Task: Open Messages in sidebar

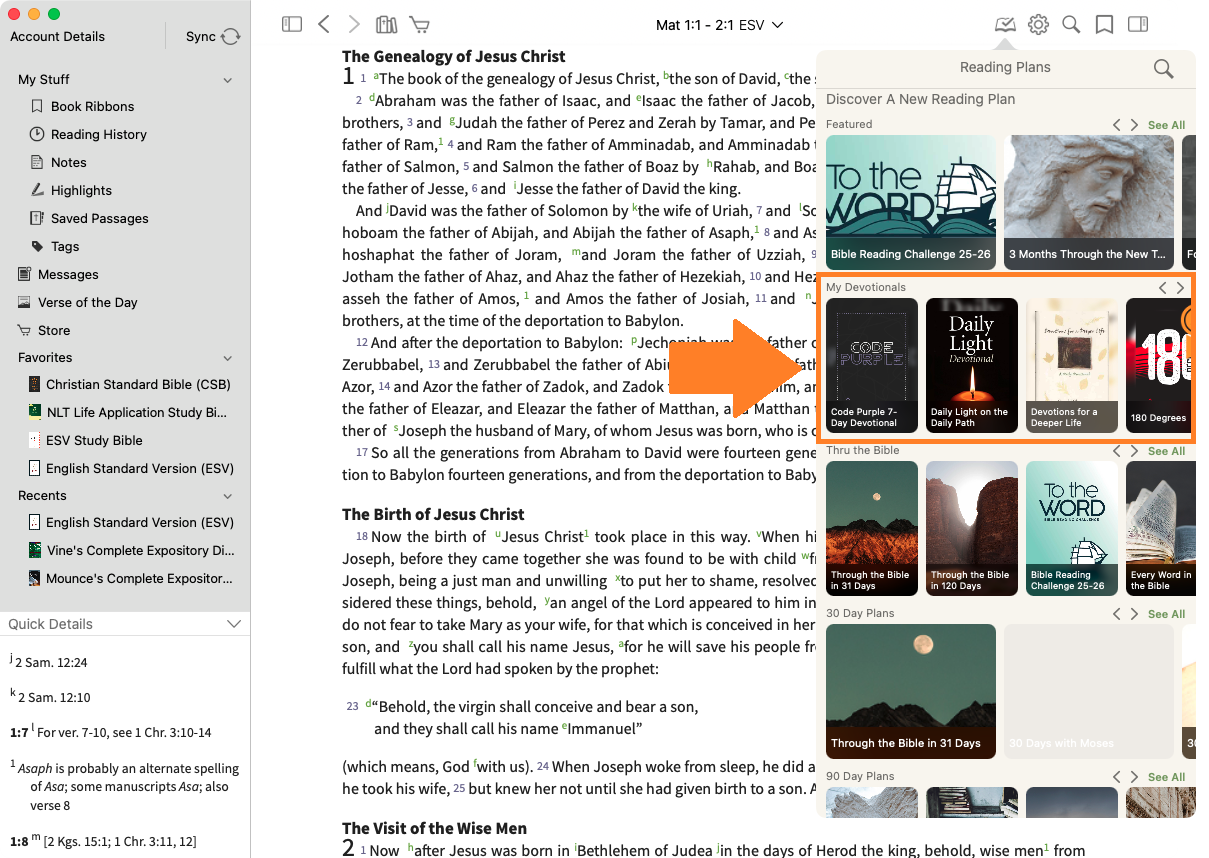Action: coord(68,274)
